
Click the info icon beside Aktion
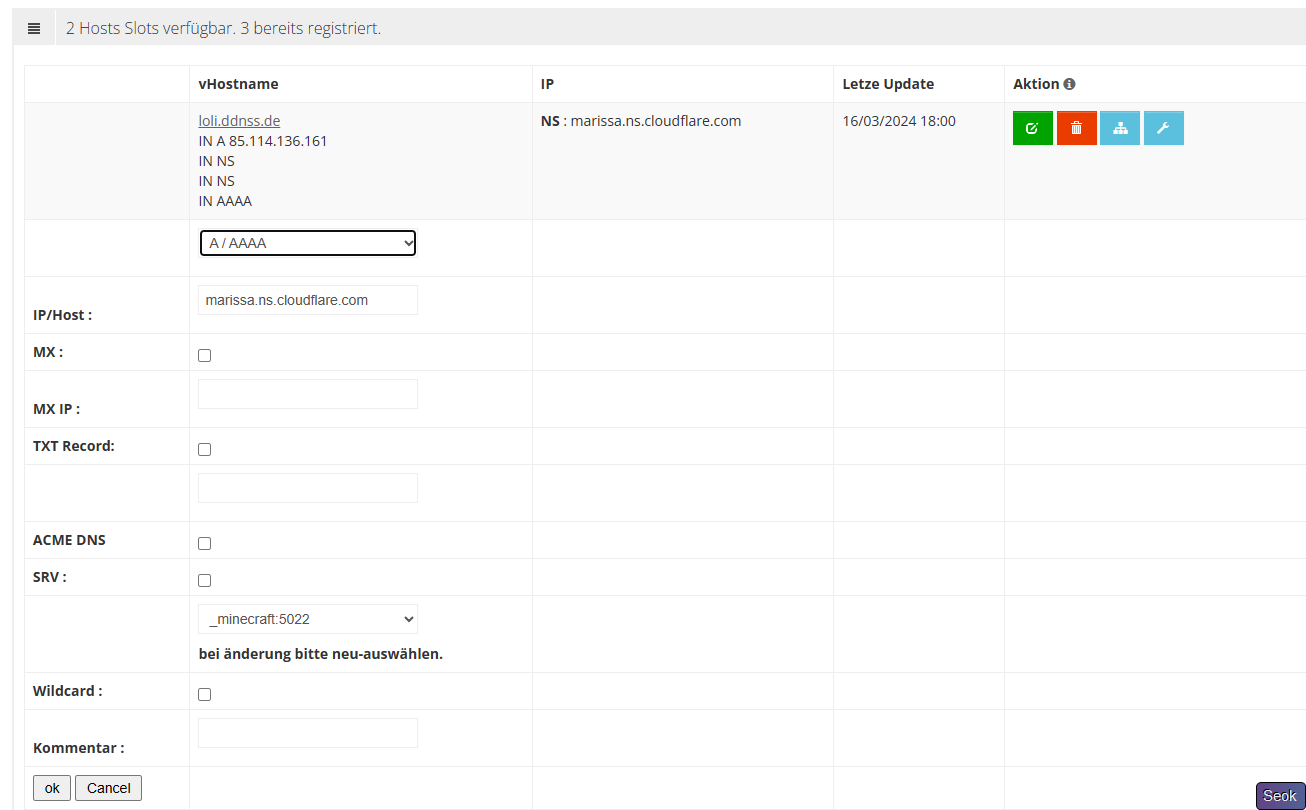1069,84
